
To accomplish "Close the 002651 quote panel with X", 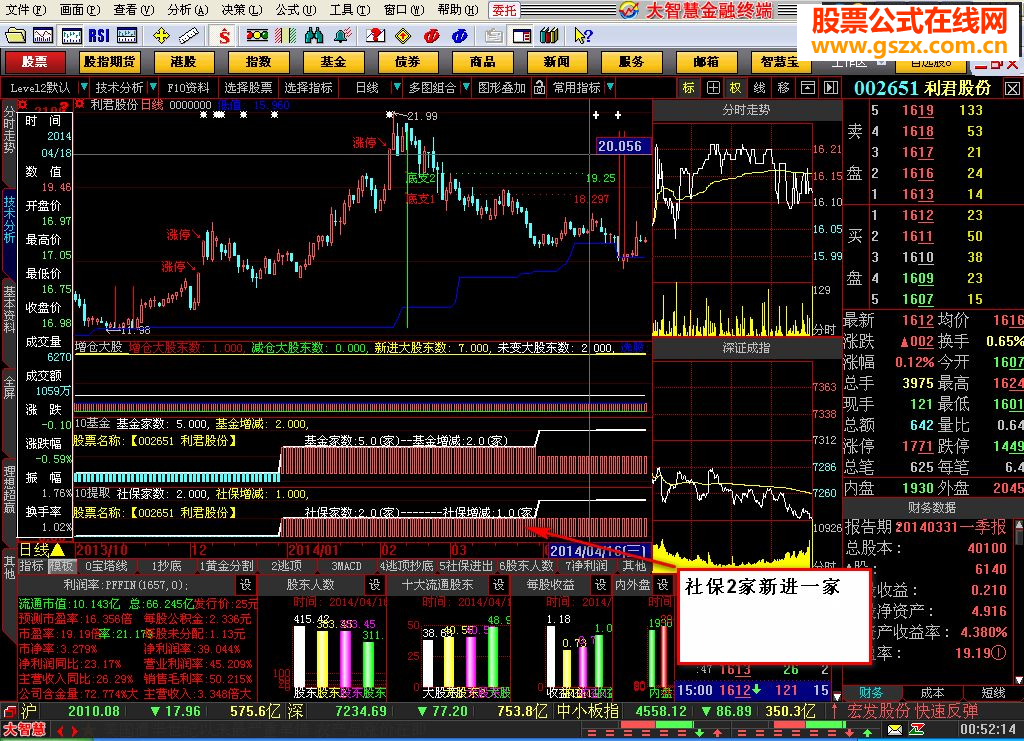I will coord(1012,88).
